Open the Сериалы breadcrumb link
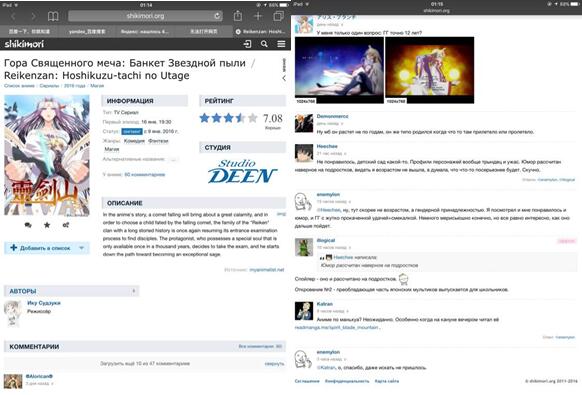The width and height of the screenshot is (582, 395). tap(49, 86)
